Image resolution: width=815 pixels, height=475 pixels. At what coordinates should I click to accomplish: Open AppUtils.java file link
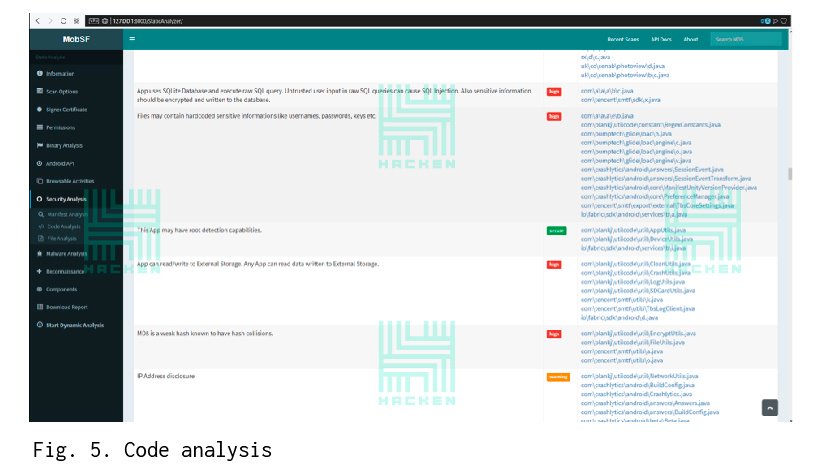(x=633, y=230)
